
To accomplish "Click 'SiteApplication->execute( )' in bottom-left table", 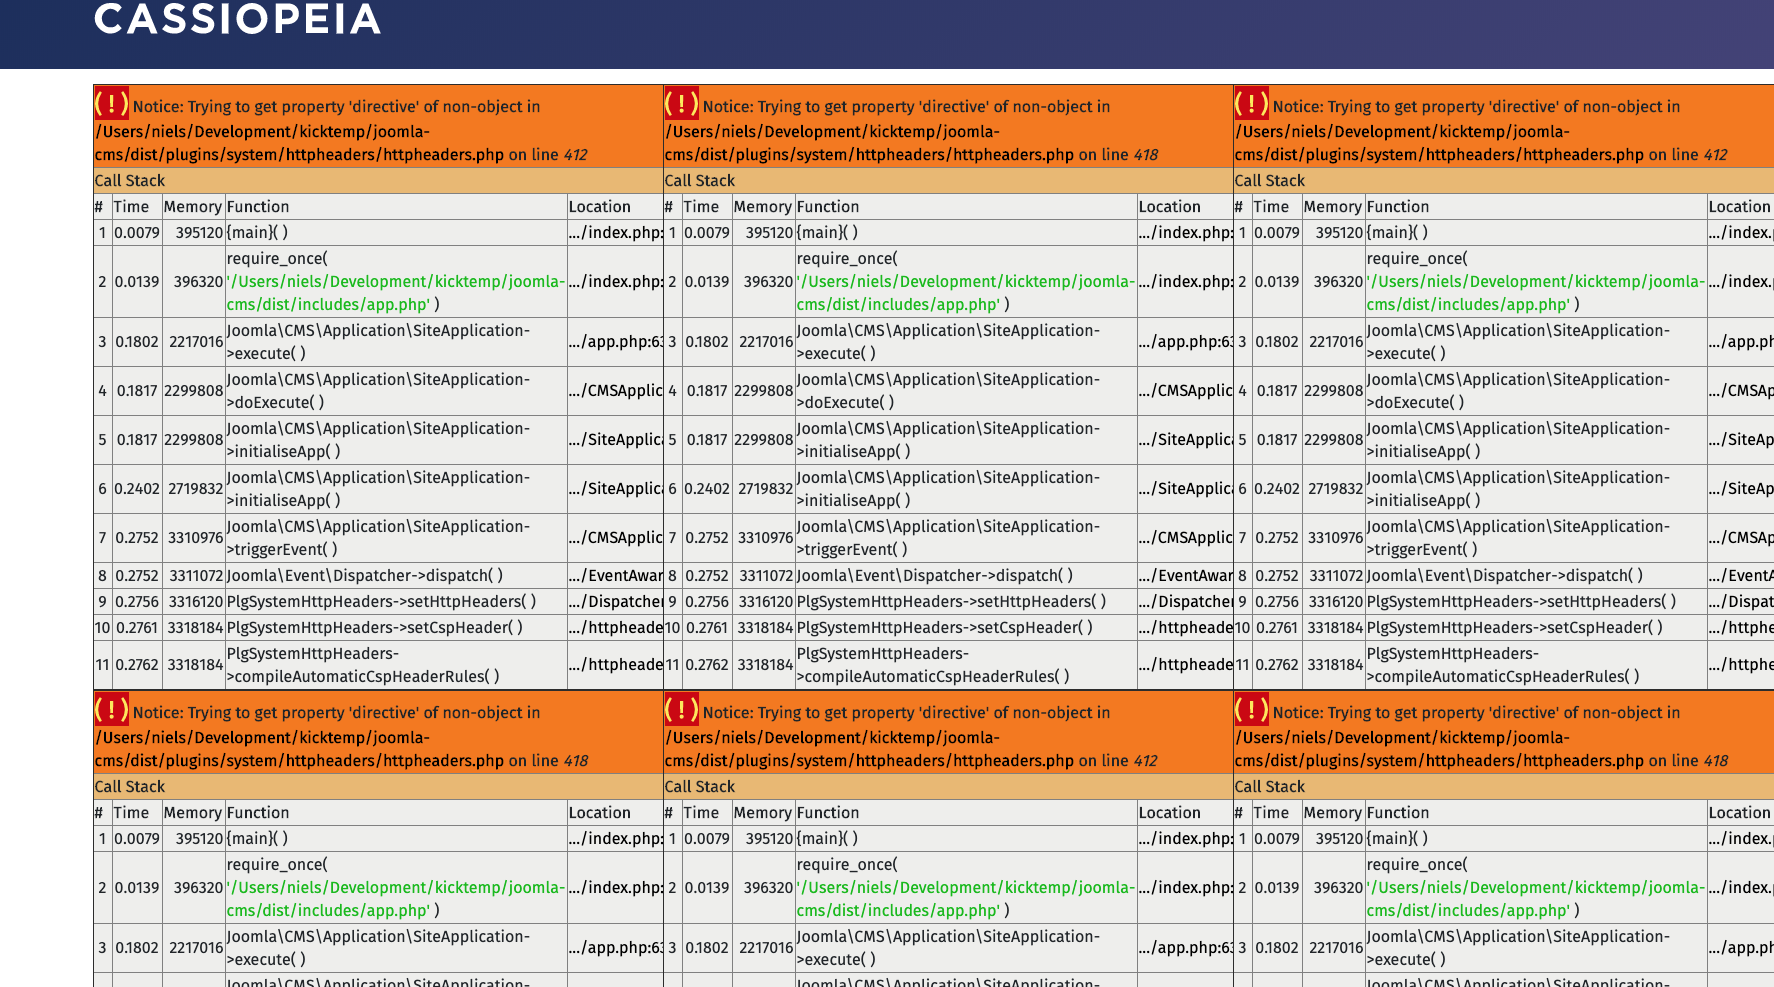I will tap(378, 948).
